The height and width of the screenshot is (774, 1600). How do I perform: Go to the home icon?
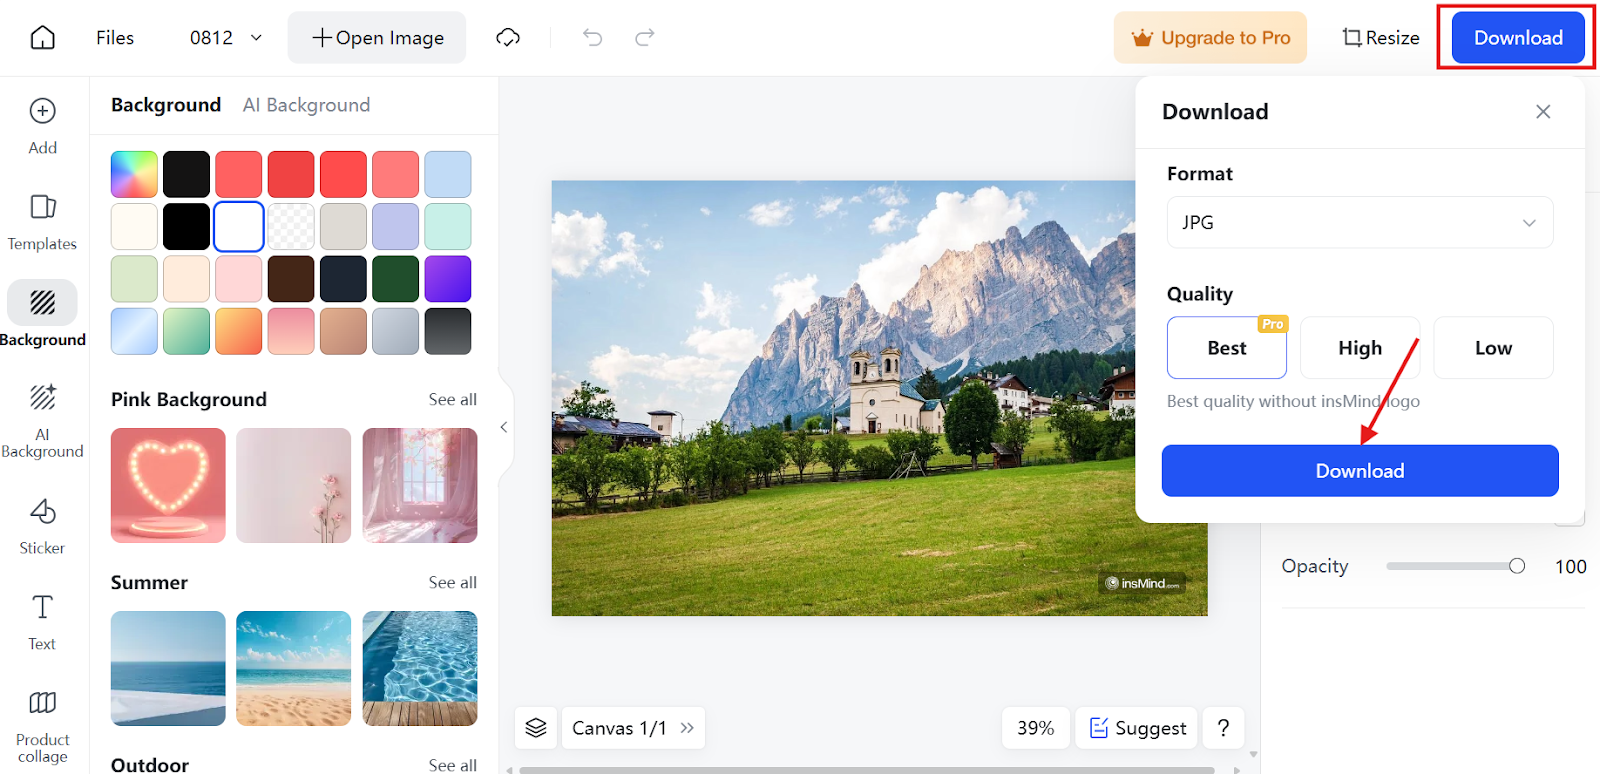(43, 38)
